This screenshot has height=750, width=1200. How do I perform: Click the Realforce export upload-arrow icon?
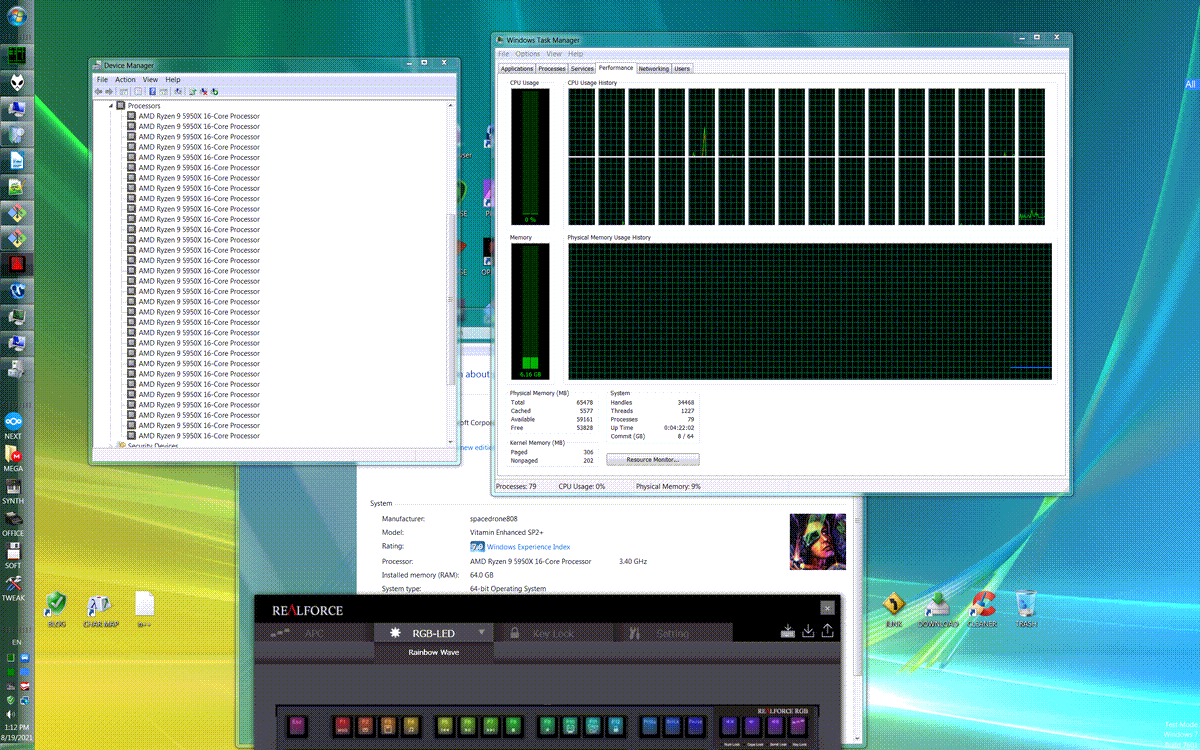click(827, 630)
